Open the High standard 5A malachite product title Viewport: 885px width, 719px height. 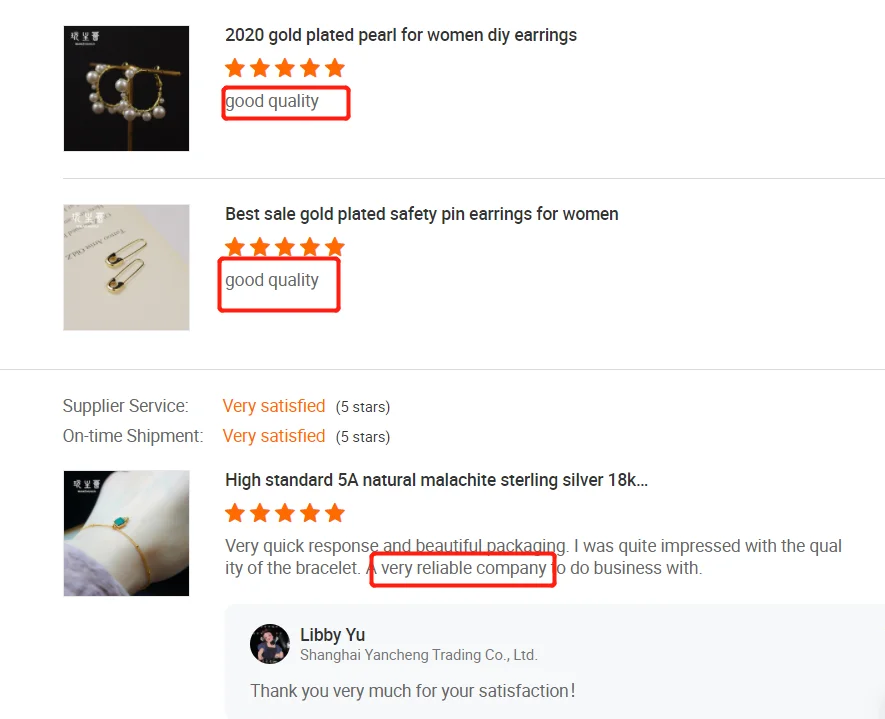436,480
